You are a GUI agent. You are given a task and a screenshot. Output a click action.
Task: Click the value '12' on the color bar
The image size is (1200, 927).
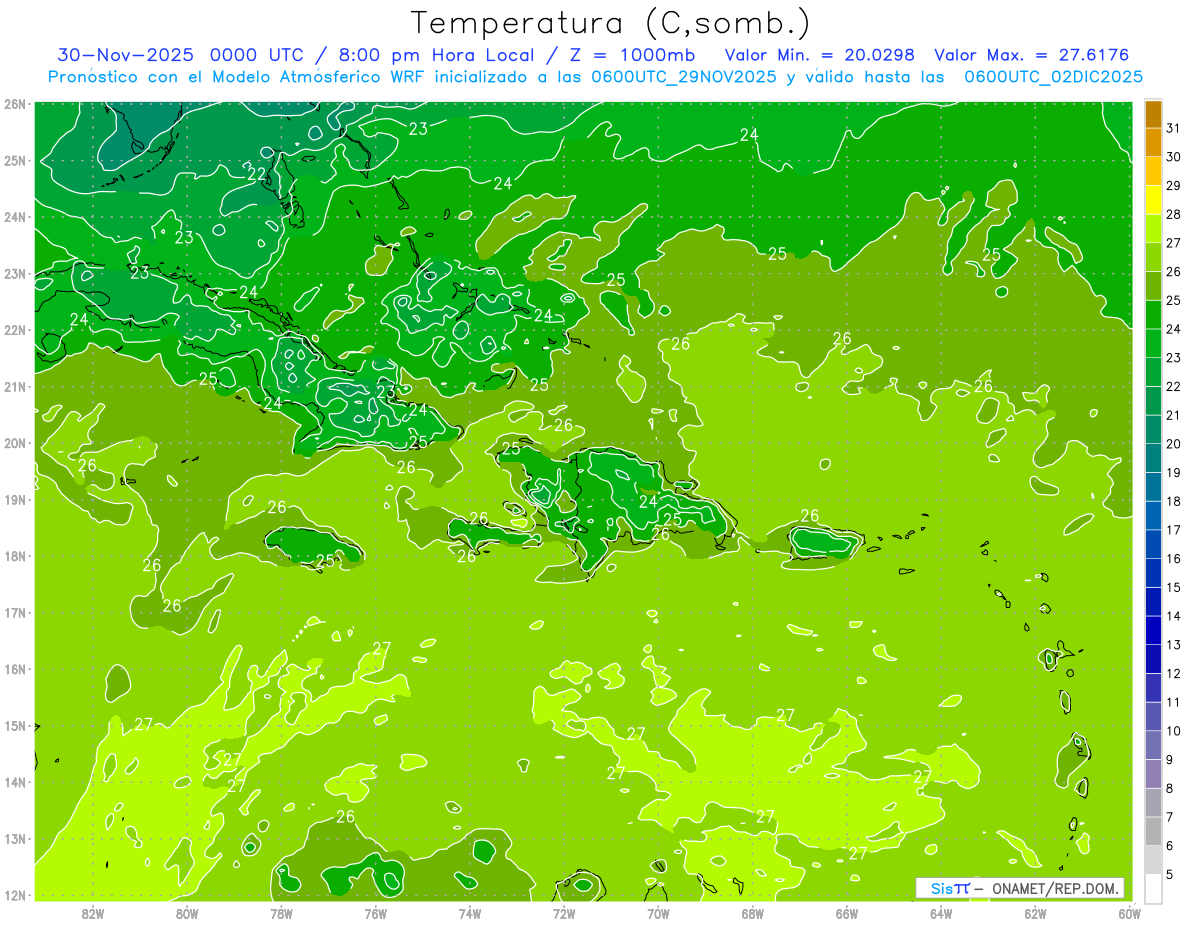(1174, 673)
